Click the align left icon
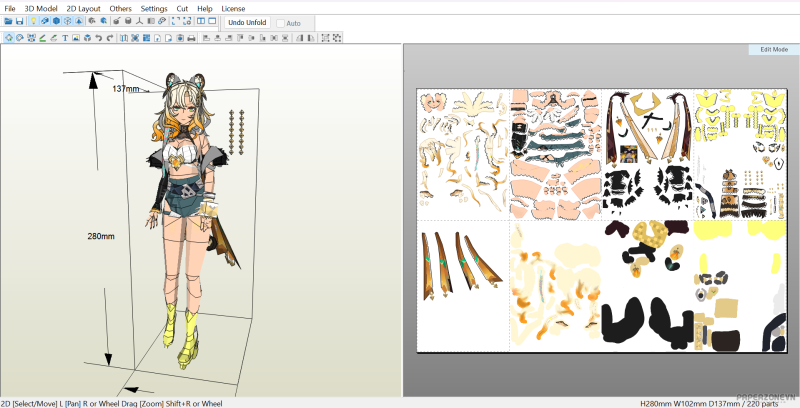 click(206, 38)
